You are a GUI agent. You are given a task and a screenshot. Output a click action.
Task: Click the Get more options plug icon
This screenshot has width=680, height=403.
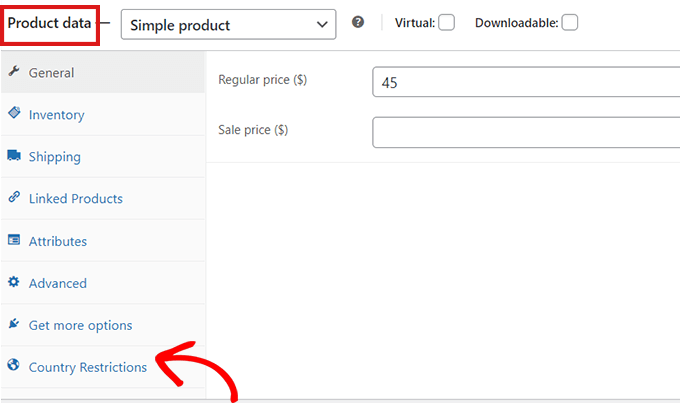click(14, 324)
